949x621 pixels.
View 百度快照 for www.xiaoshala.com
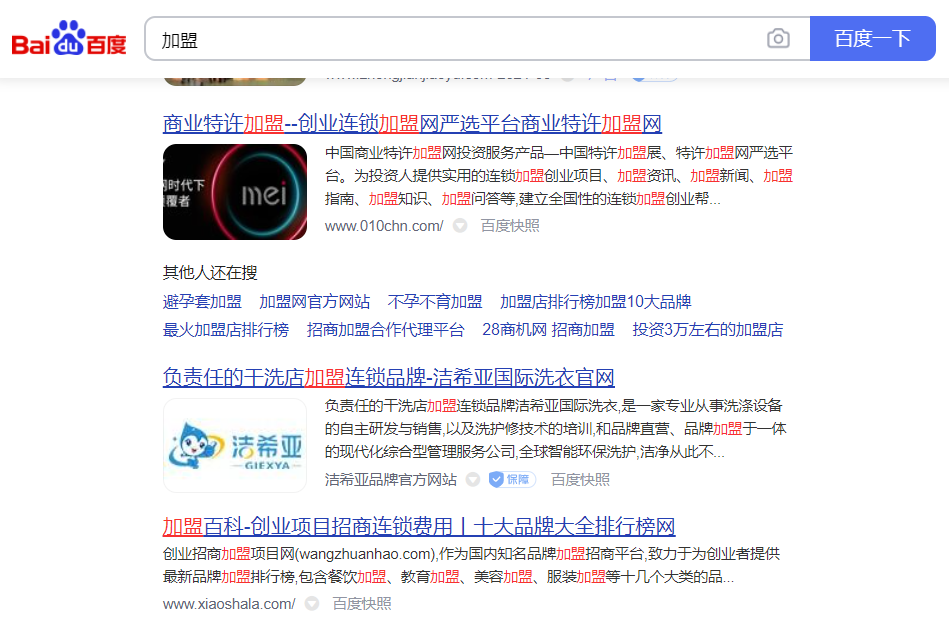[x=362, y=604]
